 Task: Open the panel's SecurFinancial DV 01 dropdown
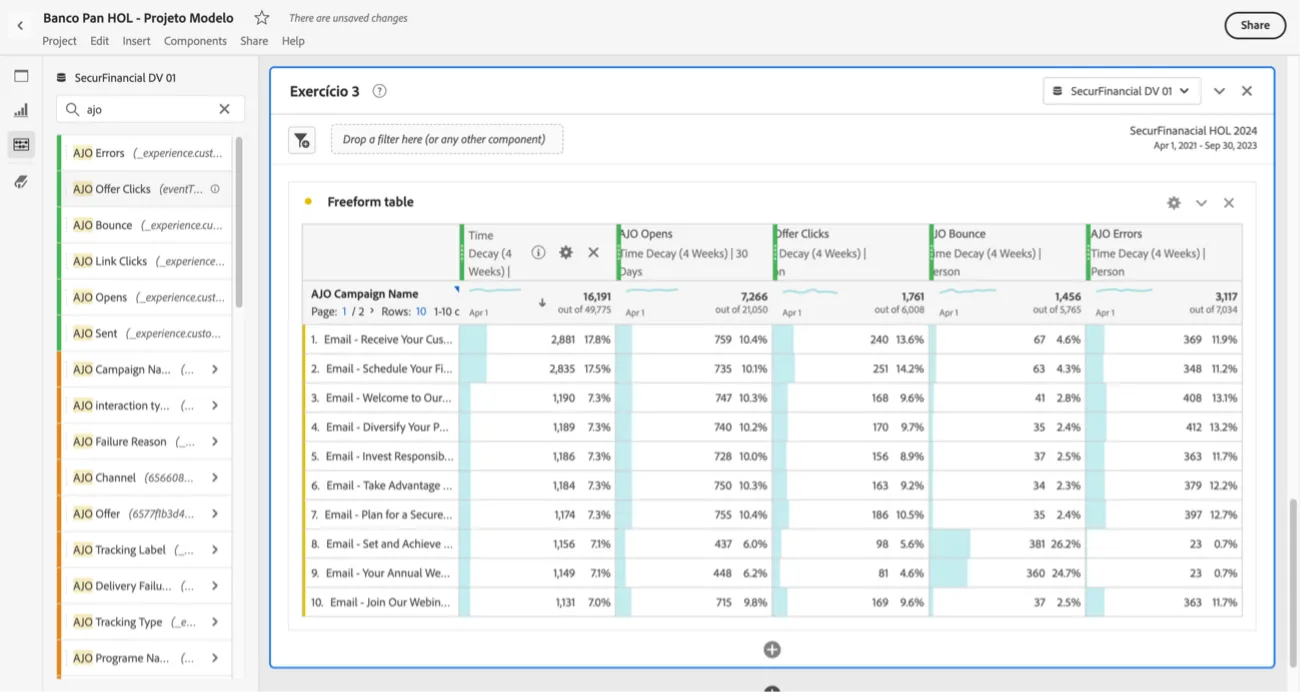[x=1122, y=91]
